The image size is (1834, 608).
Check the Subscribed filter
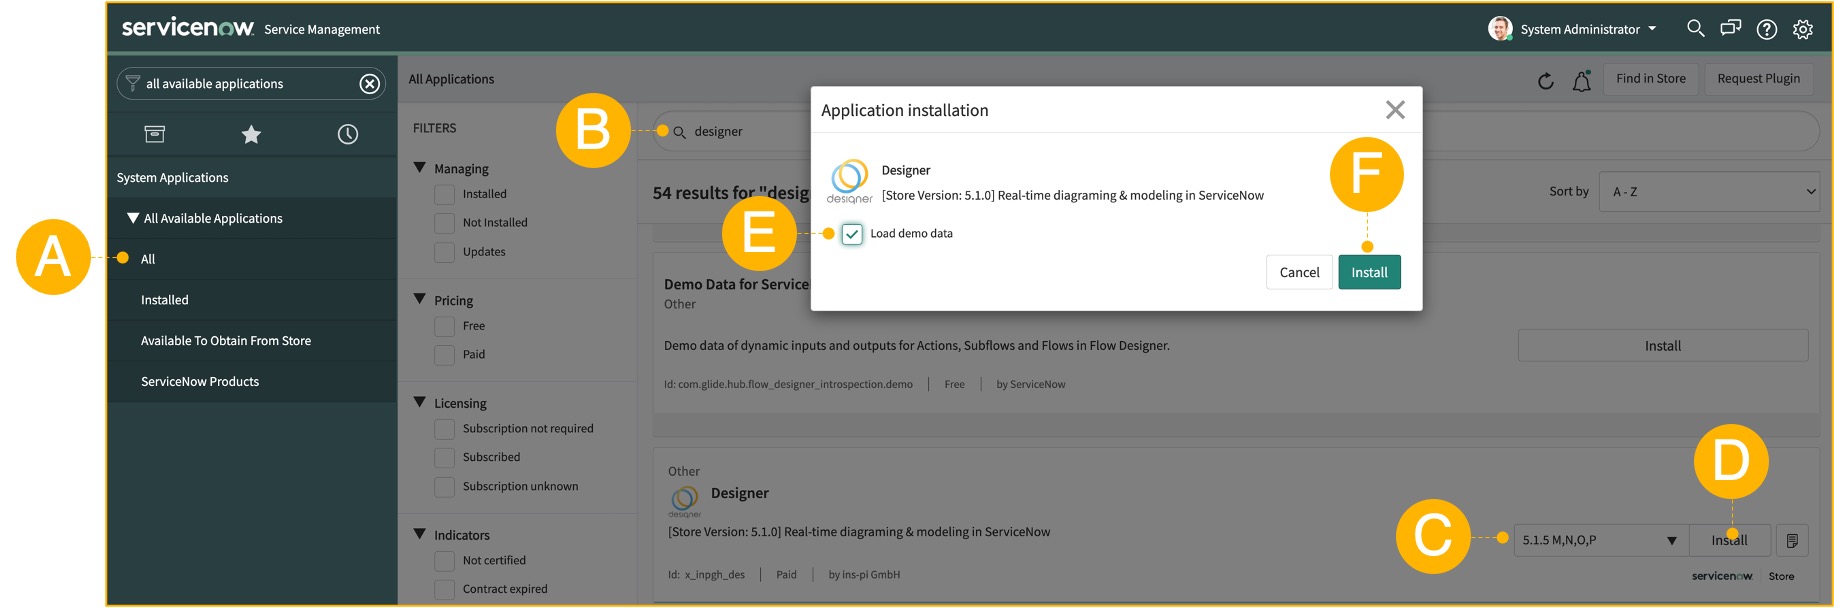(x=444, y=458)
